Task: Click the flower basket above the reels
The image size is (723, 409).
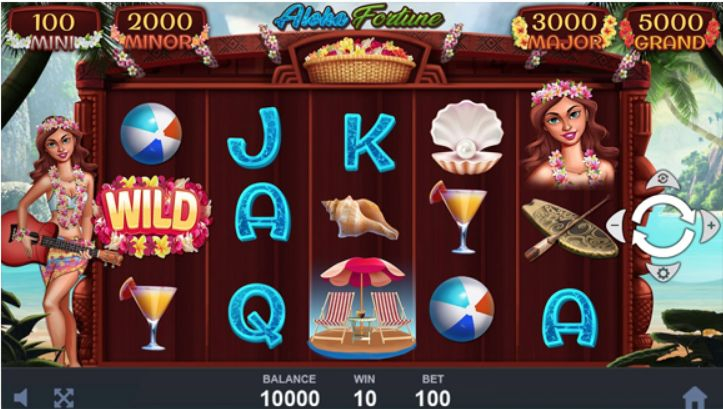Action: pyautogui.click(x=359, y=60)
